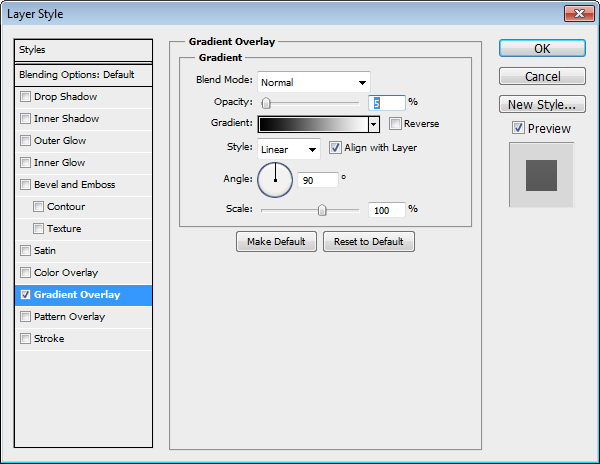
Task: Disable the Preview checkbox
Action: point(518,128)
